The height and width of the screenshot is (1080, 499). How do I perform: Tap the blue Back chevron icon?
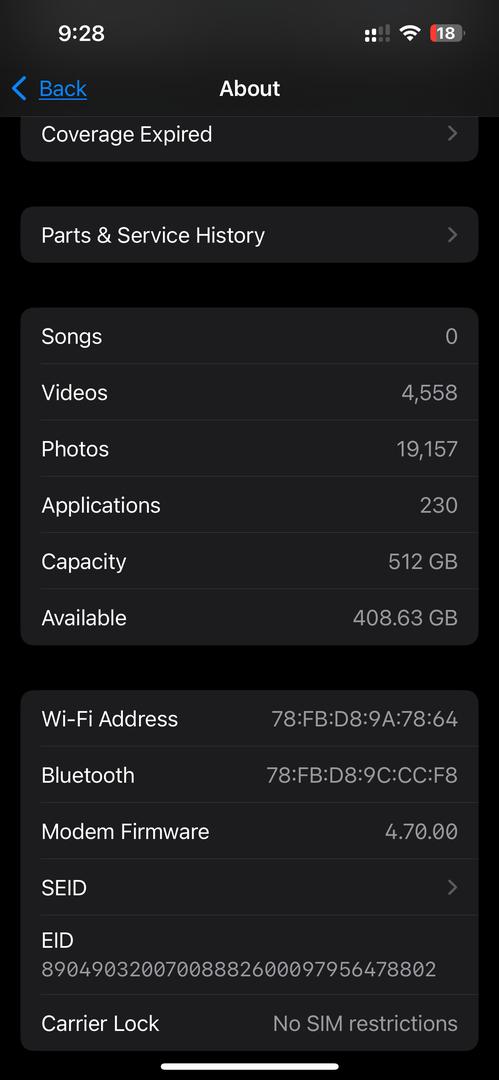(x=19, y=88)
